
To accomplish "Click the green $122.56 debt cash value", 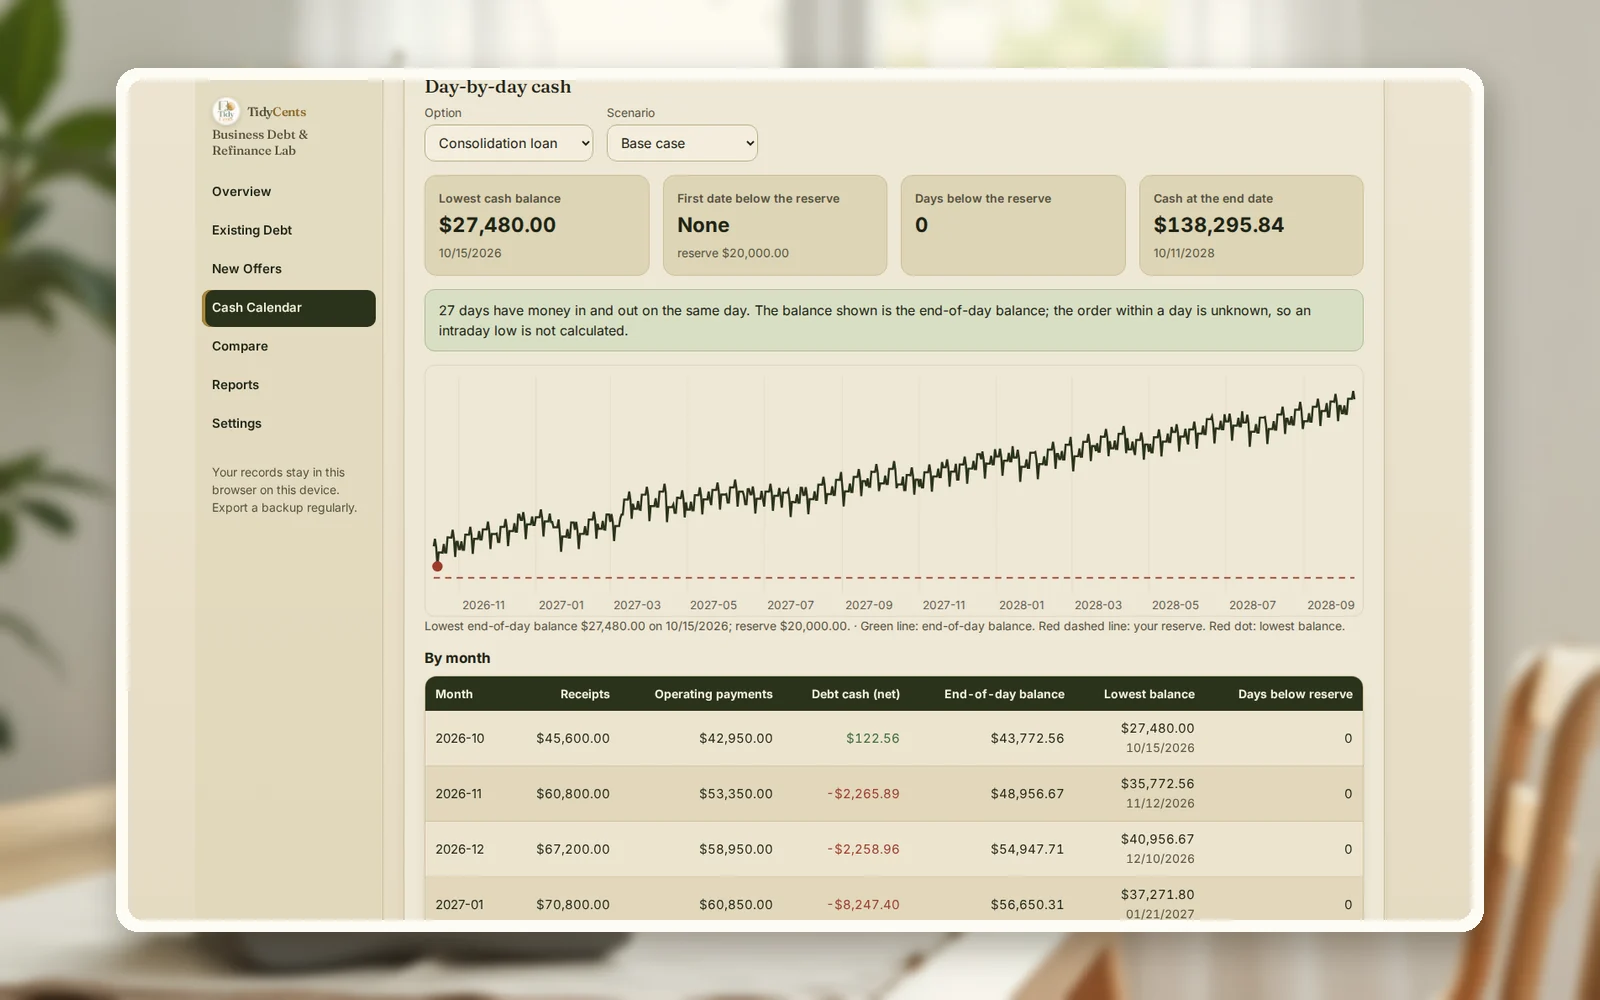I will [873, 739].
